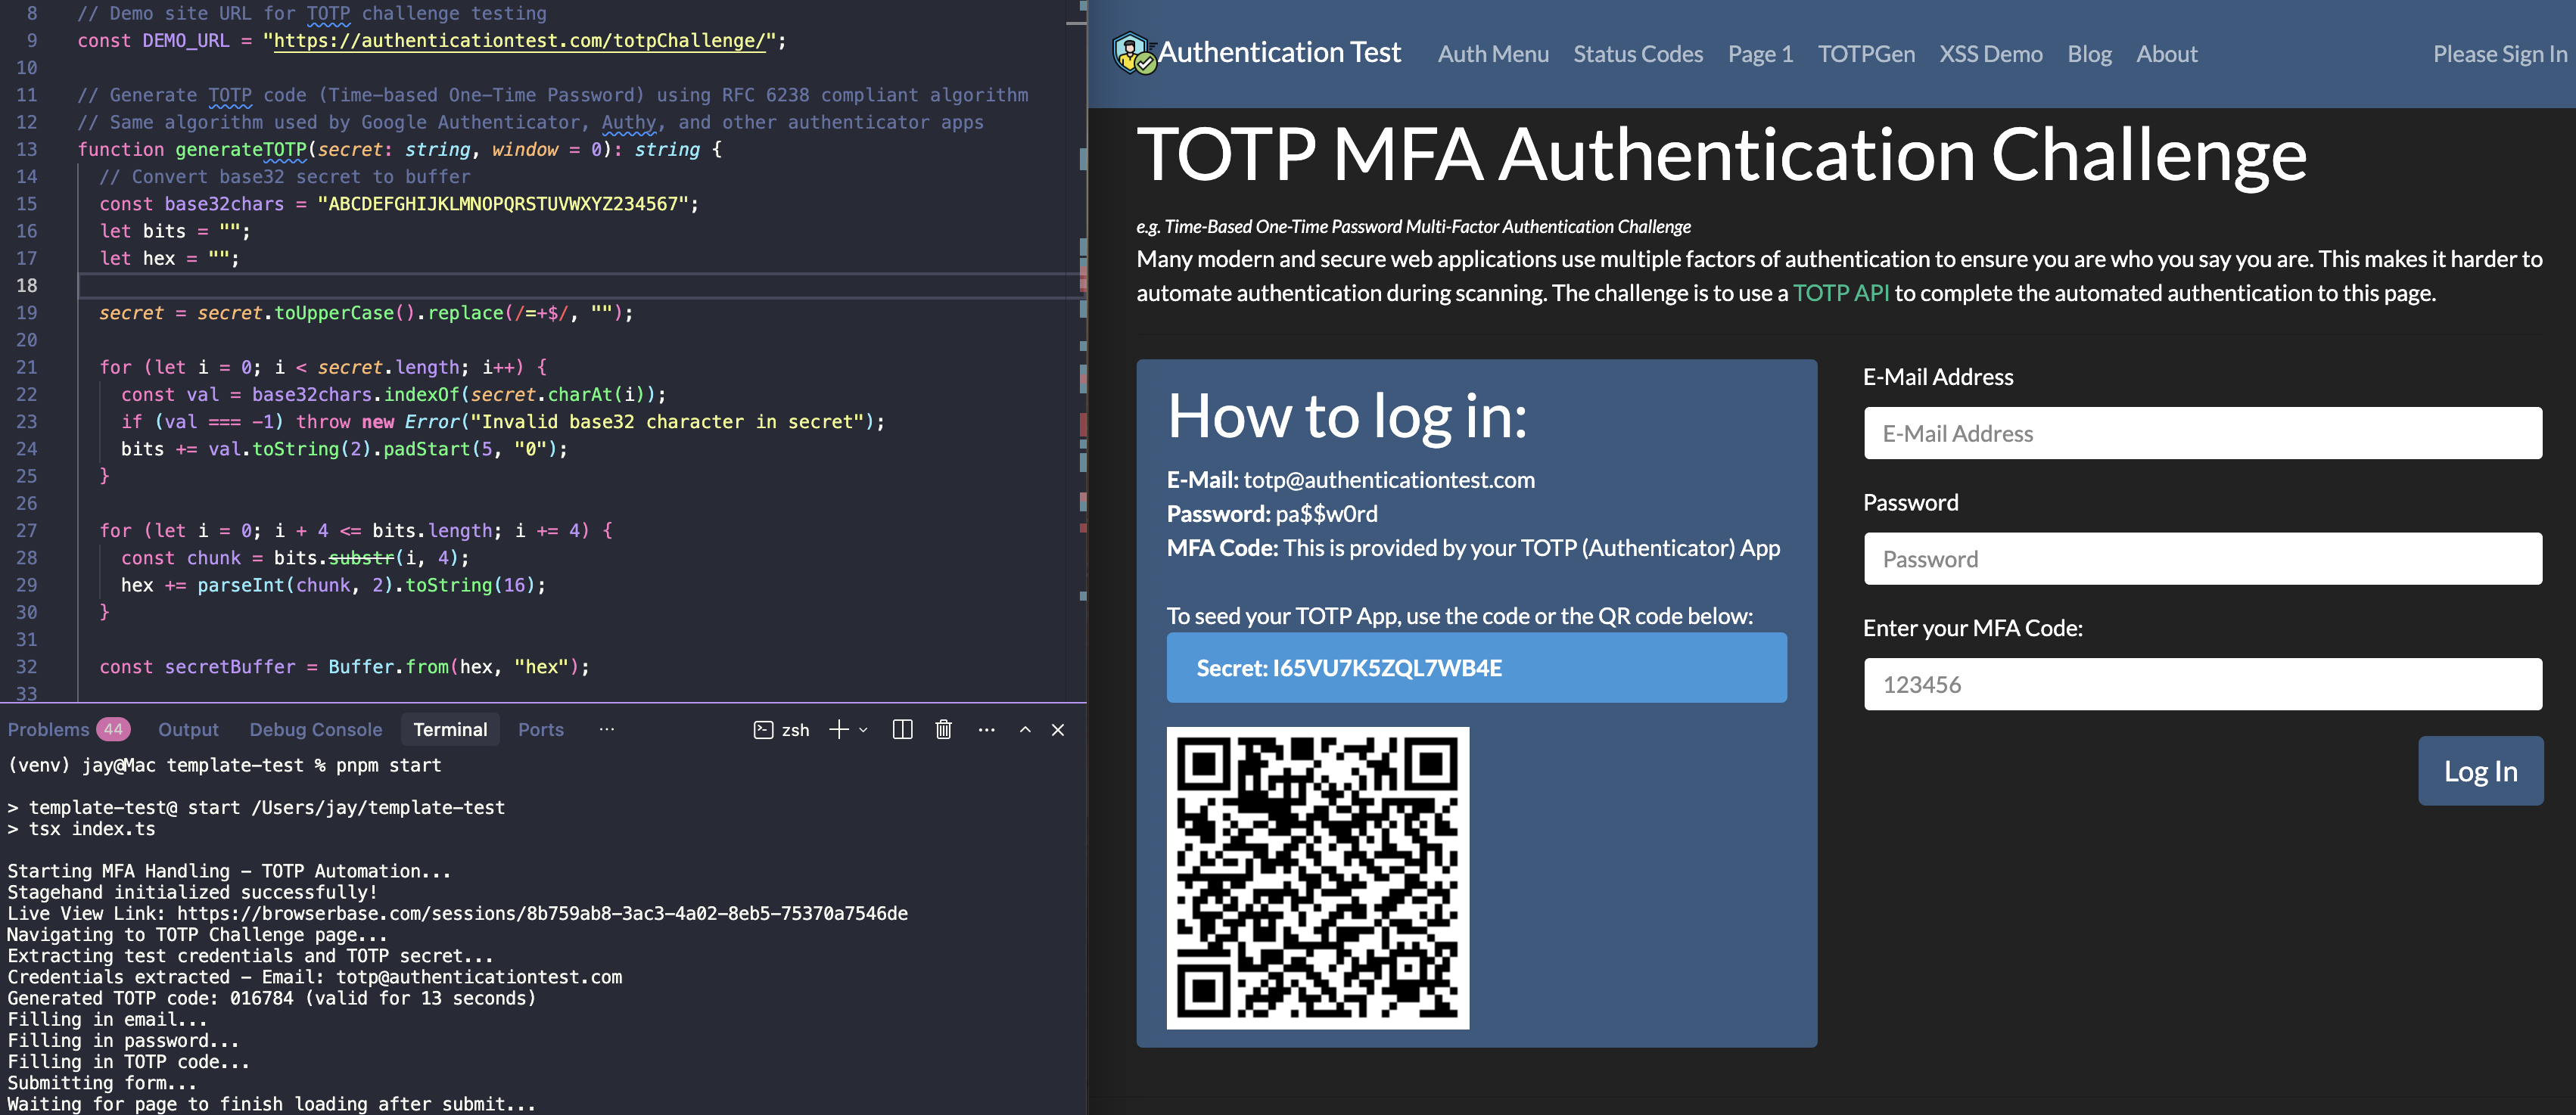The image size is (2576, 1115).
Task: Click the Log In button
Action: [x=2481, y=770]
